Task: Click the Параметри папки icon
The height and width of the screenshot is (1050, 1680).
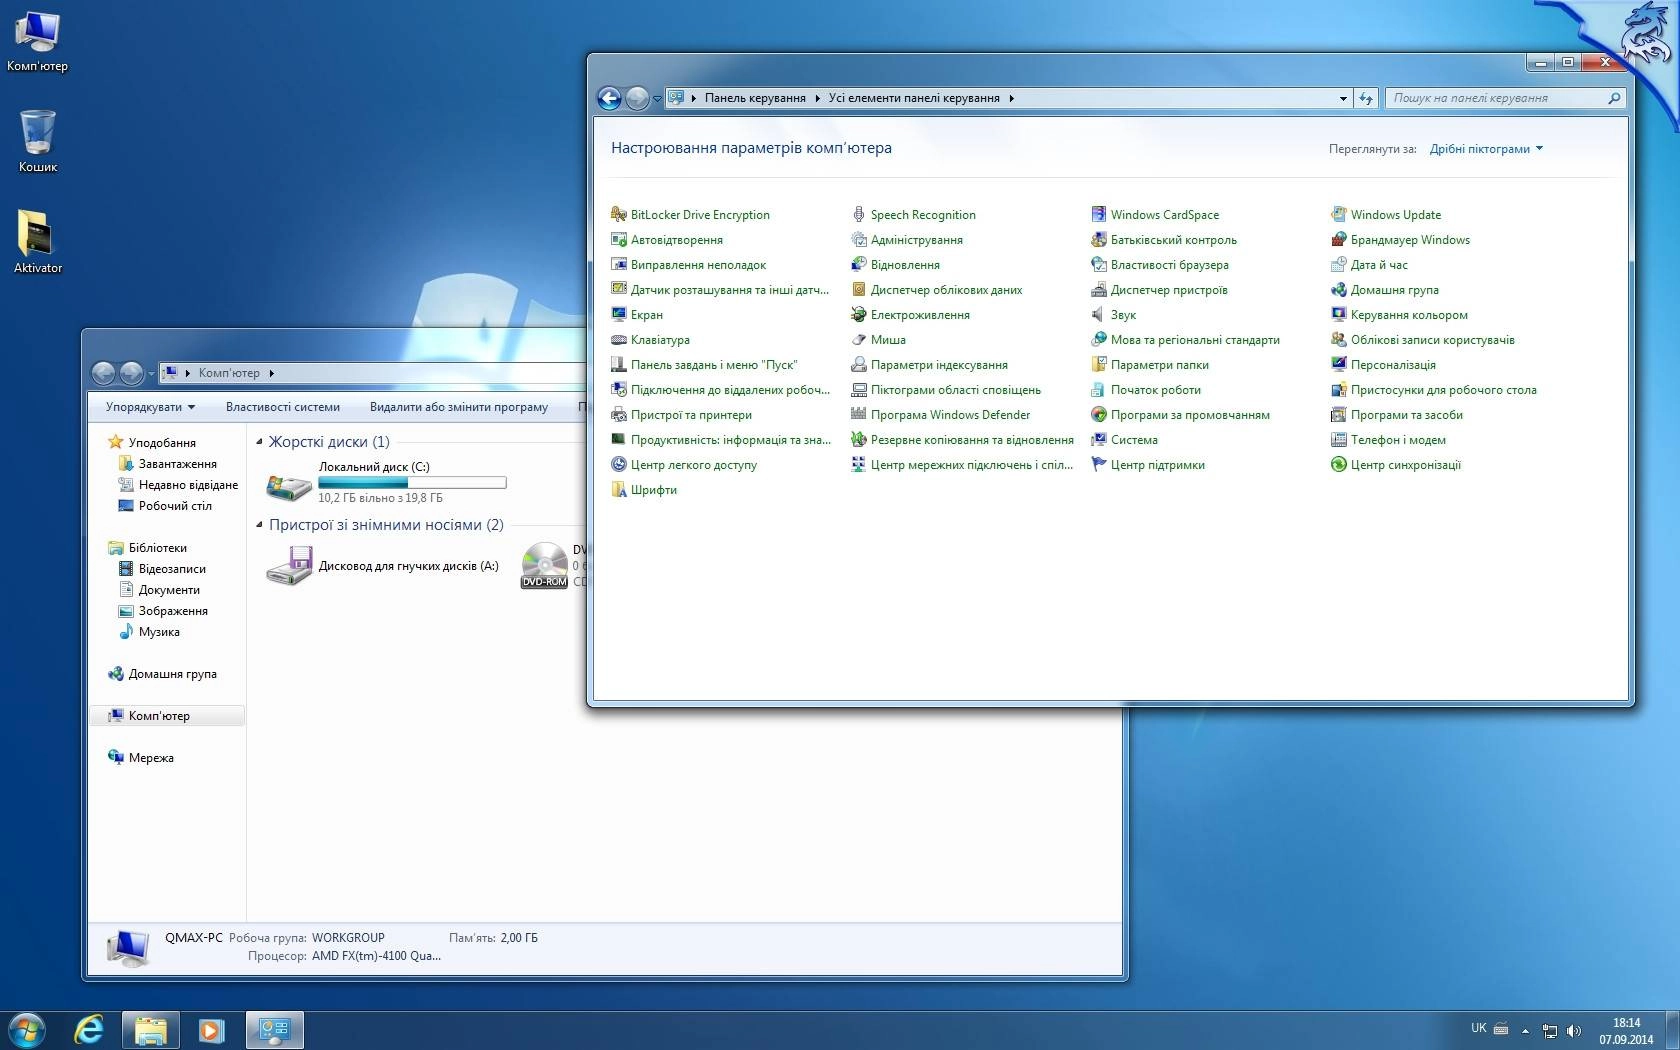Action: [1098, 364]
